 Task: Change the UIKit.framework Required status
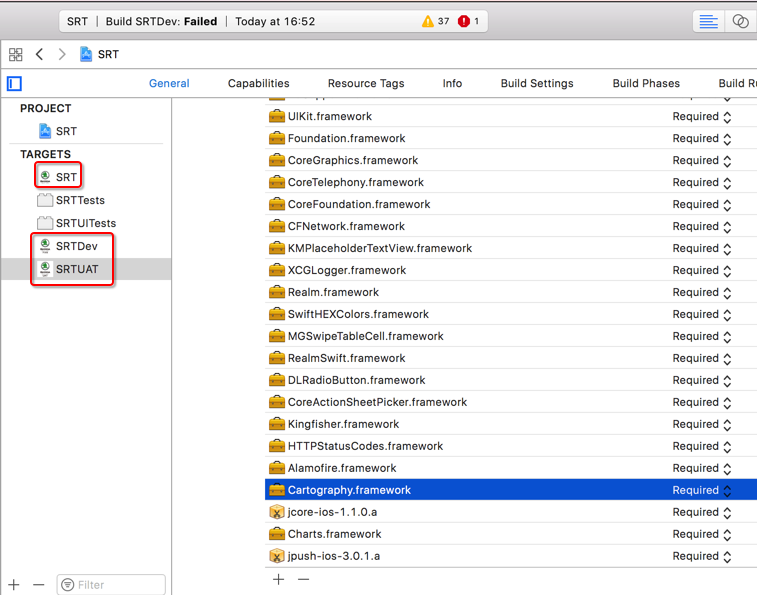coord(702,116)
